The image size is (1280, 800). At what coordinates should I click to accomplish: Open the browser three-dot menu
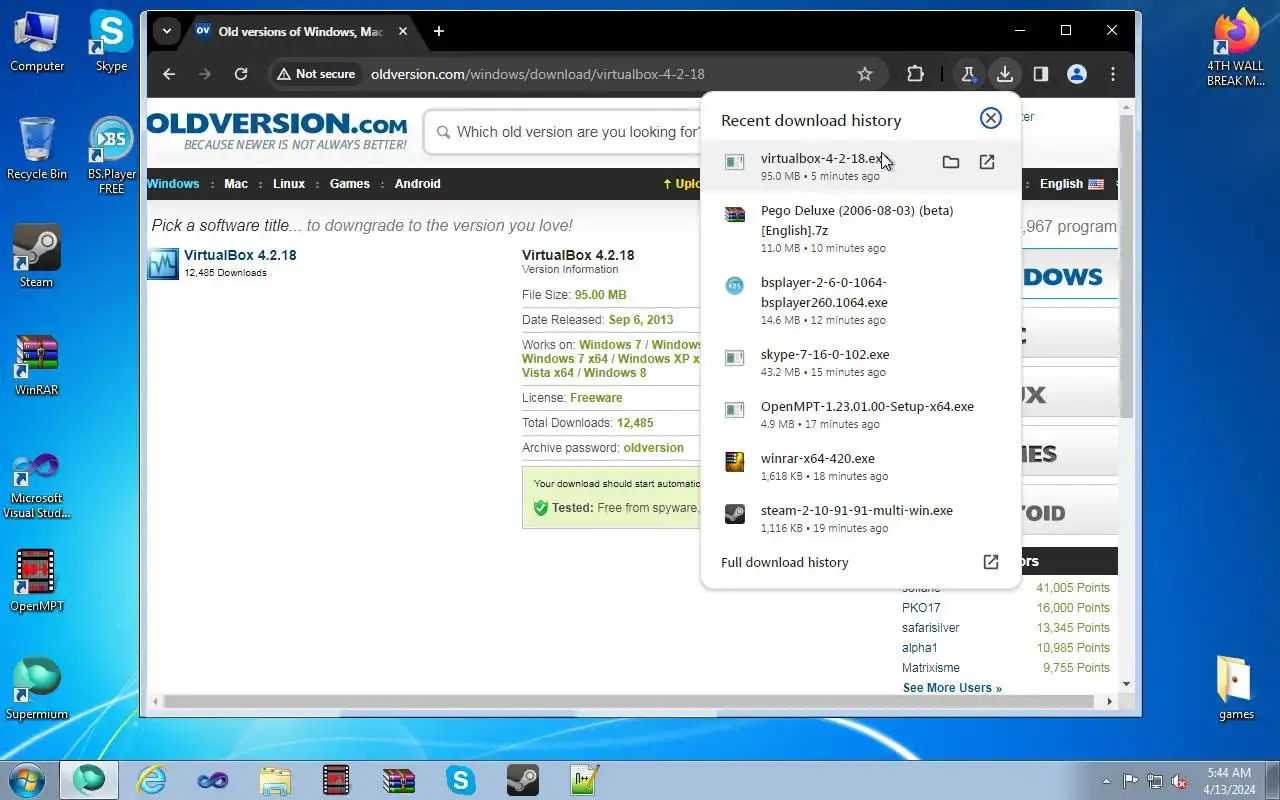pos(1113,74)
